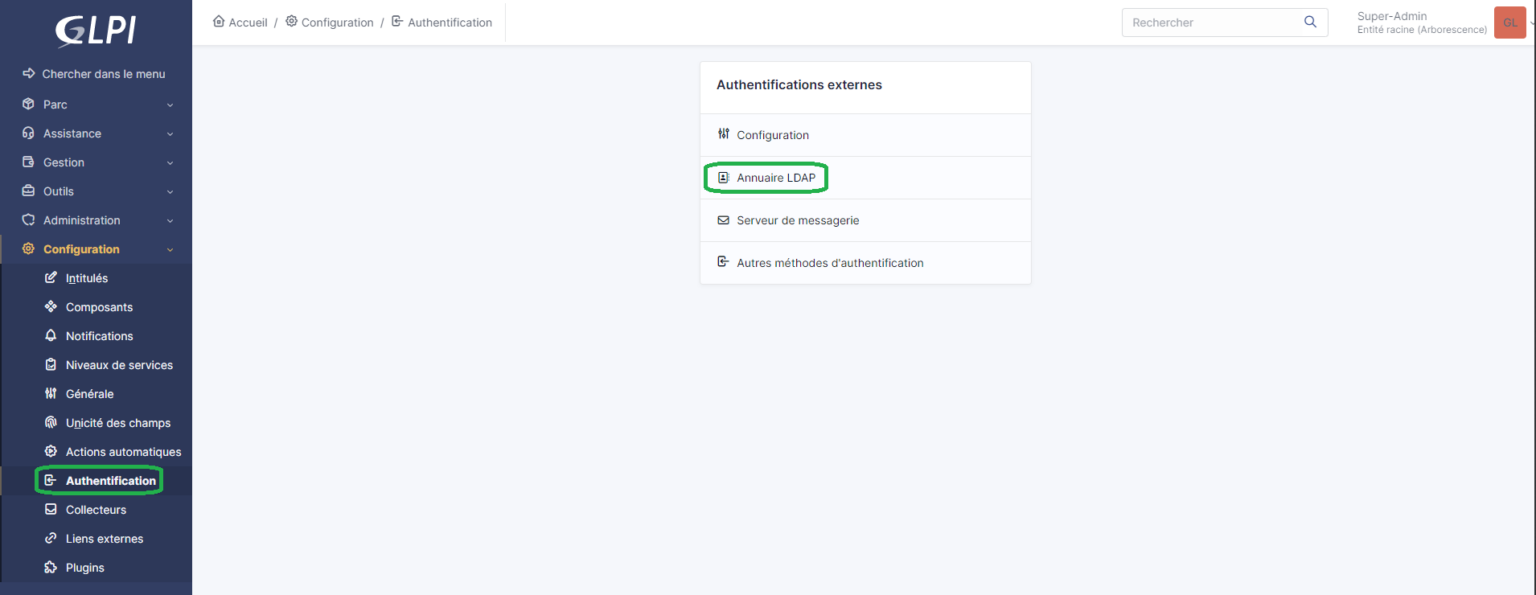Click the Autres méthodes d'authentification icon

(722, 262)
